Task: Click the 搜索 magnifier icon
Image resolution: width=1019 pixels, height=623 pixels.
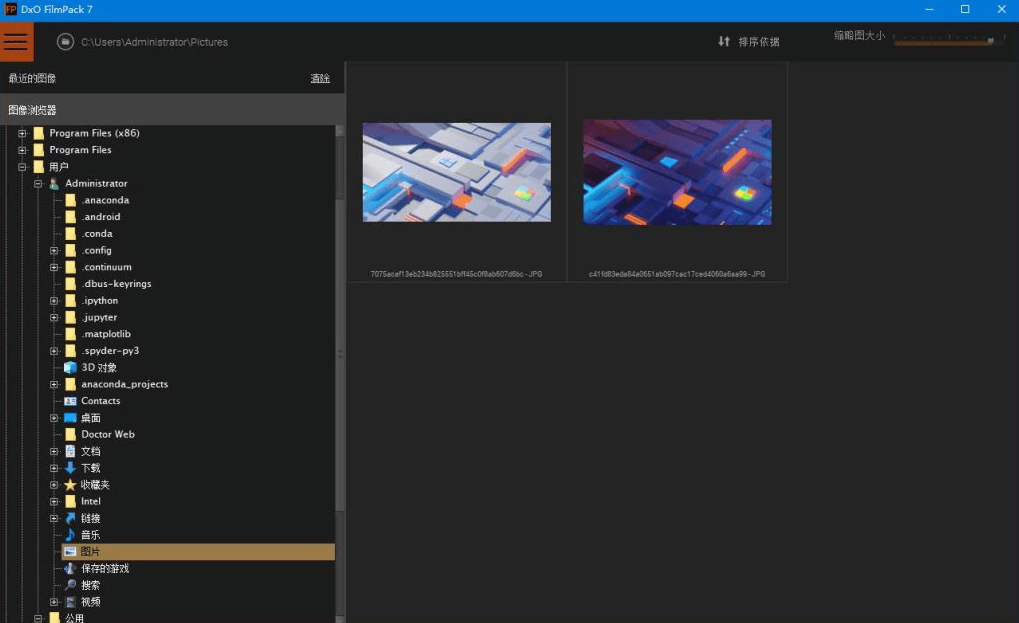Action: (x=70, y=585)
